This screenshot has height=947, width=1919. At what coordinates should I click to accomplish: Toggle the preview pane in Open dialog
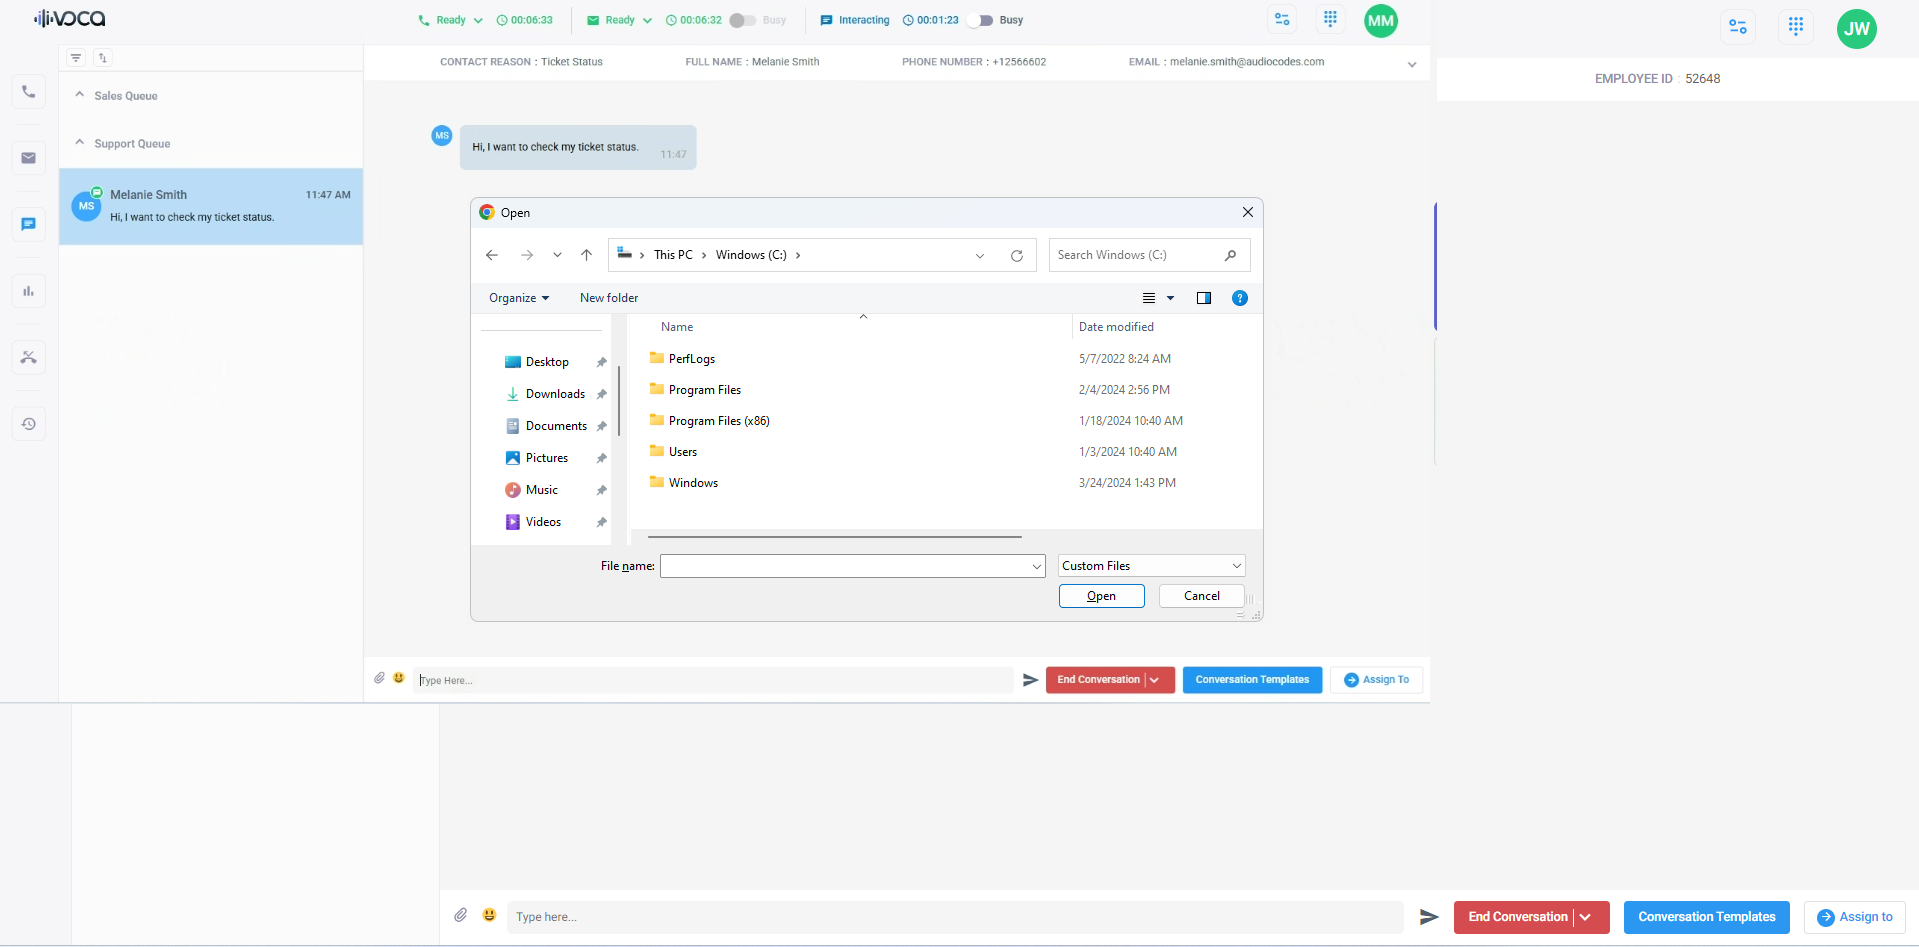pyautogui.click(x=1204, y=298)
